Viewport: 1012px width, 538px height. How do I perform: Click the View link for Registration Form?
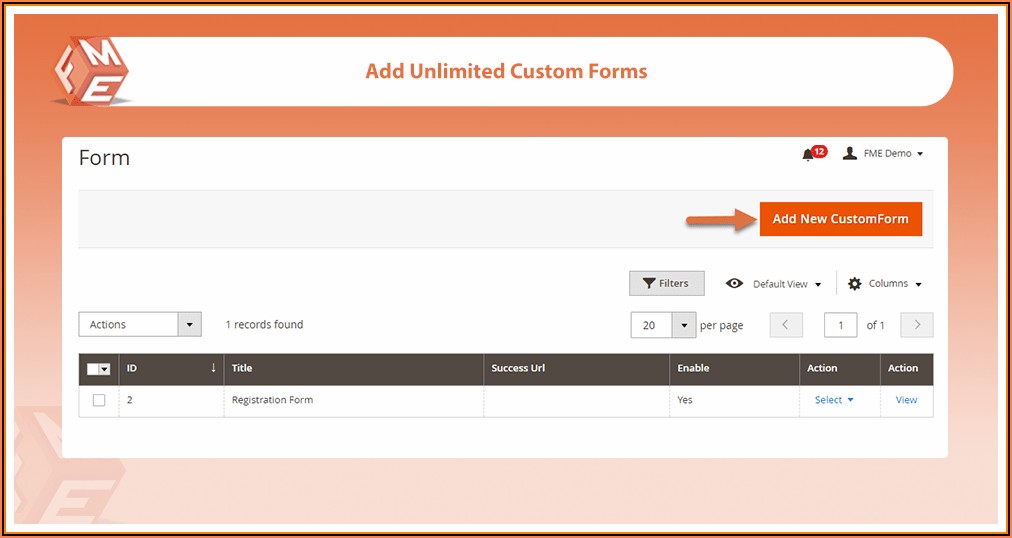[906, 400]
